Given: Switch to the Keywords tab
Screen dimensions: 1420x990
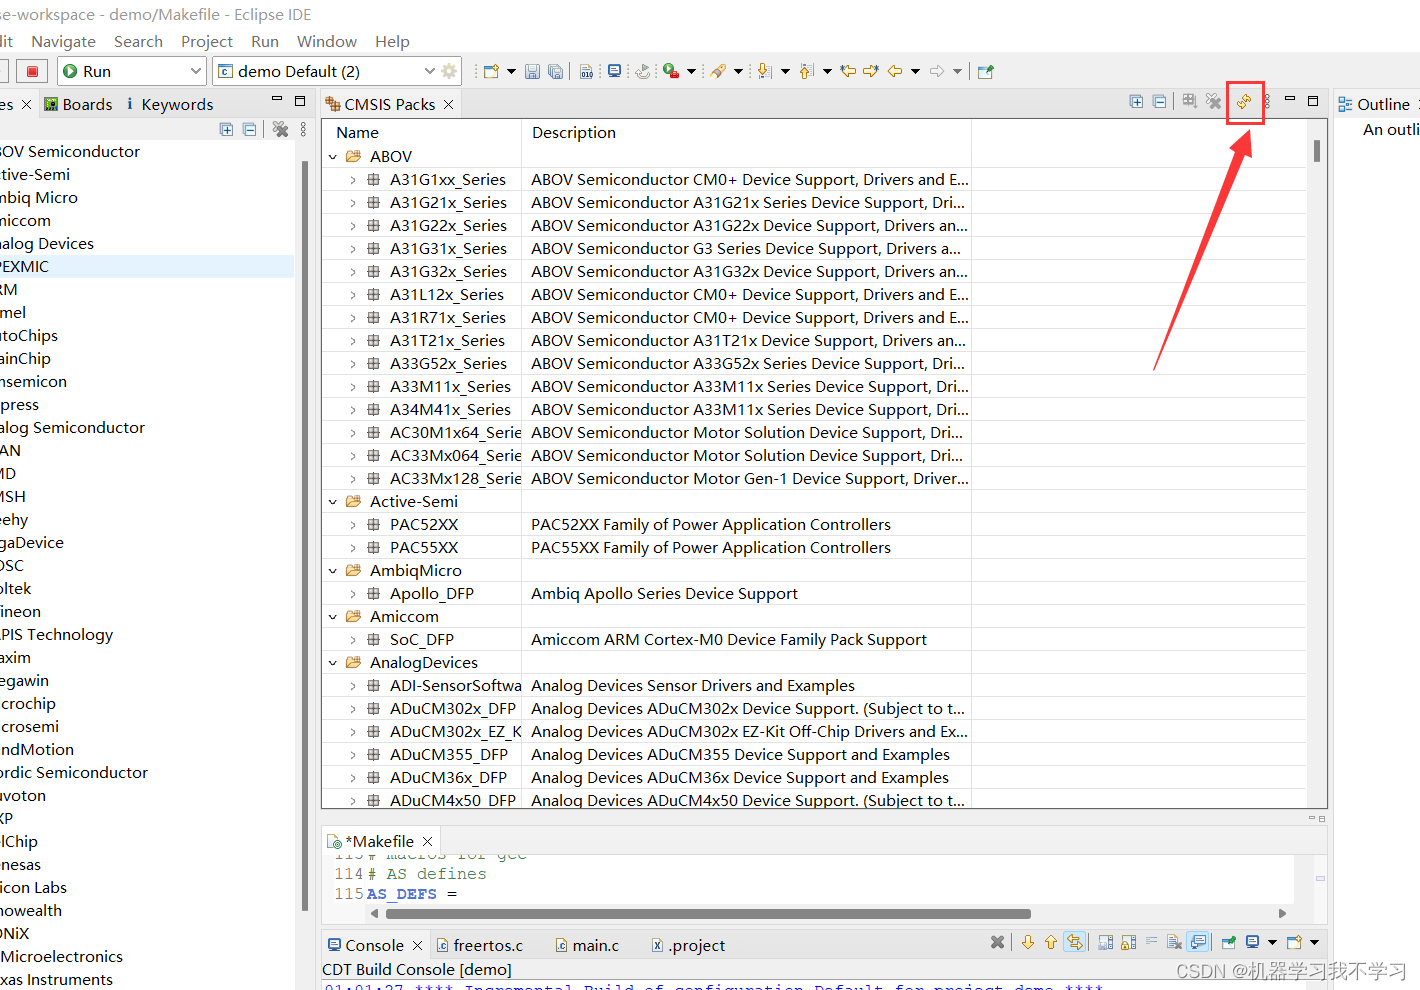Looking at the screenshot, I should (x=169, y=104).
